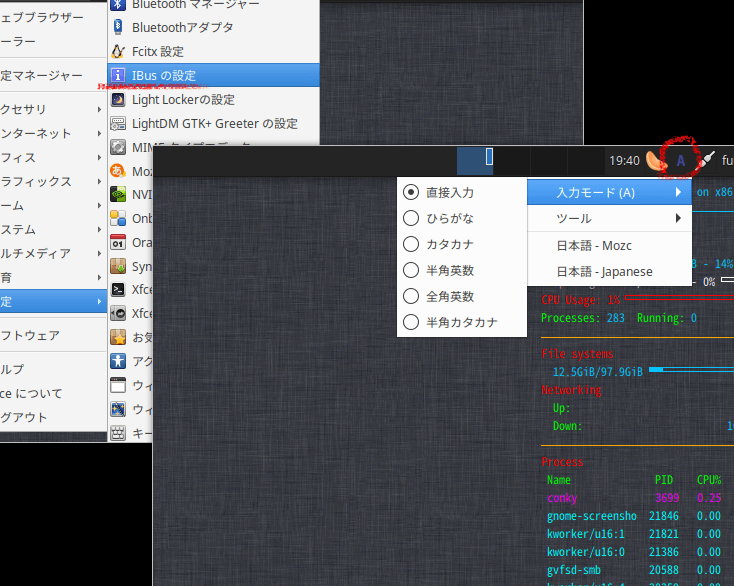Click the Fcitx penguin icon

pyautogui.click(x=118, y=51)
